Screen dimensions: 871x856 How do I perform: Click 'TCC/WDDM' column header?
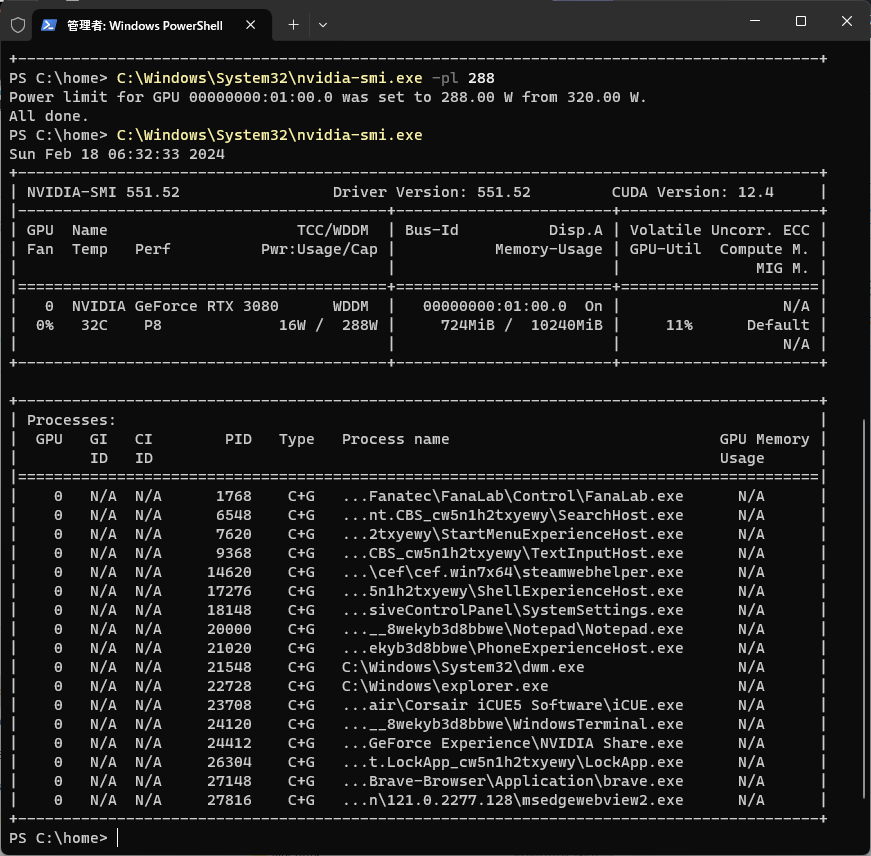(x=333, y=230)
